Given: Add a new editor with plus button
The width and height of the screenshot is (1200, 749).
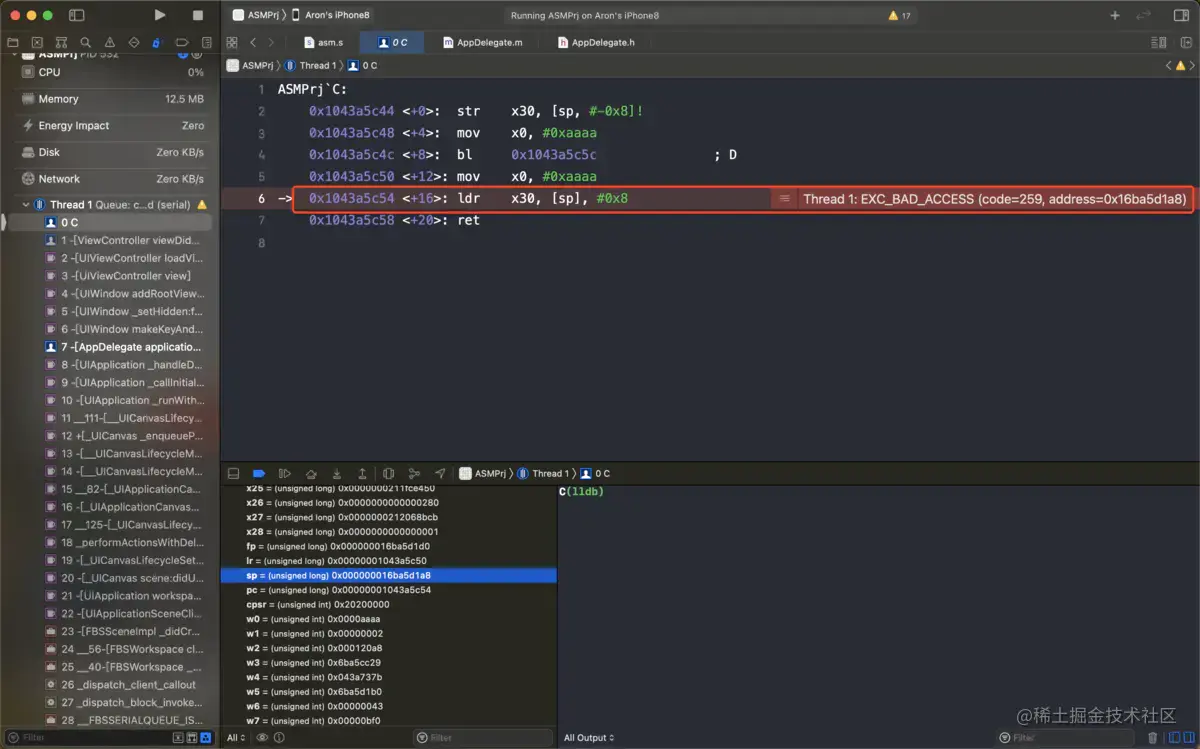Looking at the screenshot, I should pyautogui.click(x=1115, y=15).
